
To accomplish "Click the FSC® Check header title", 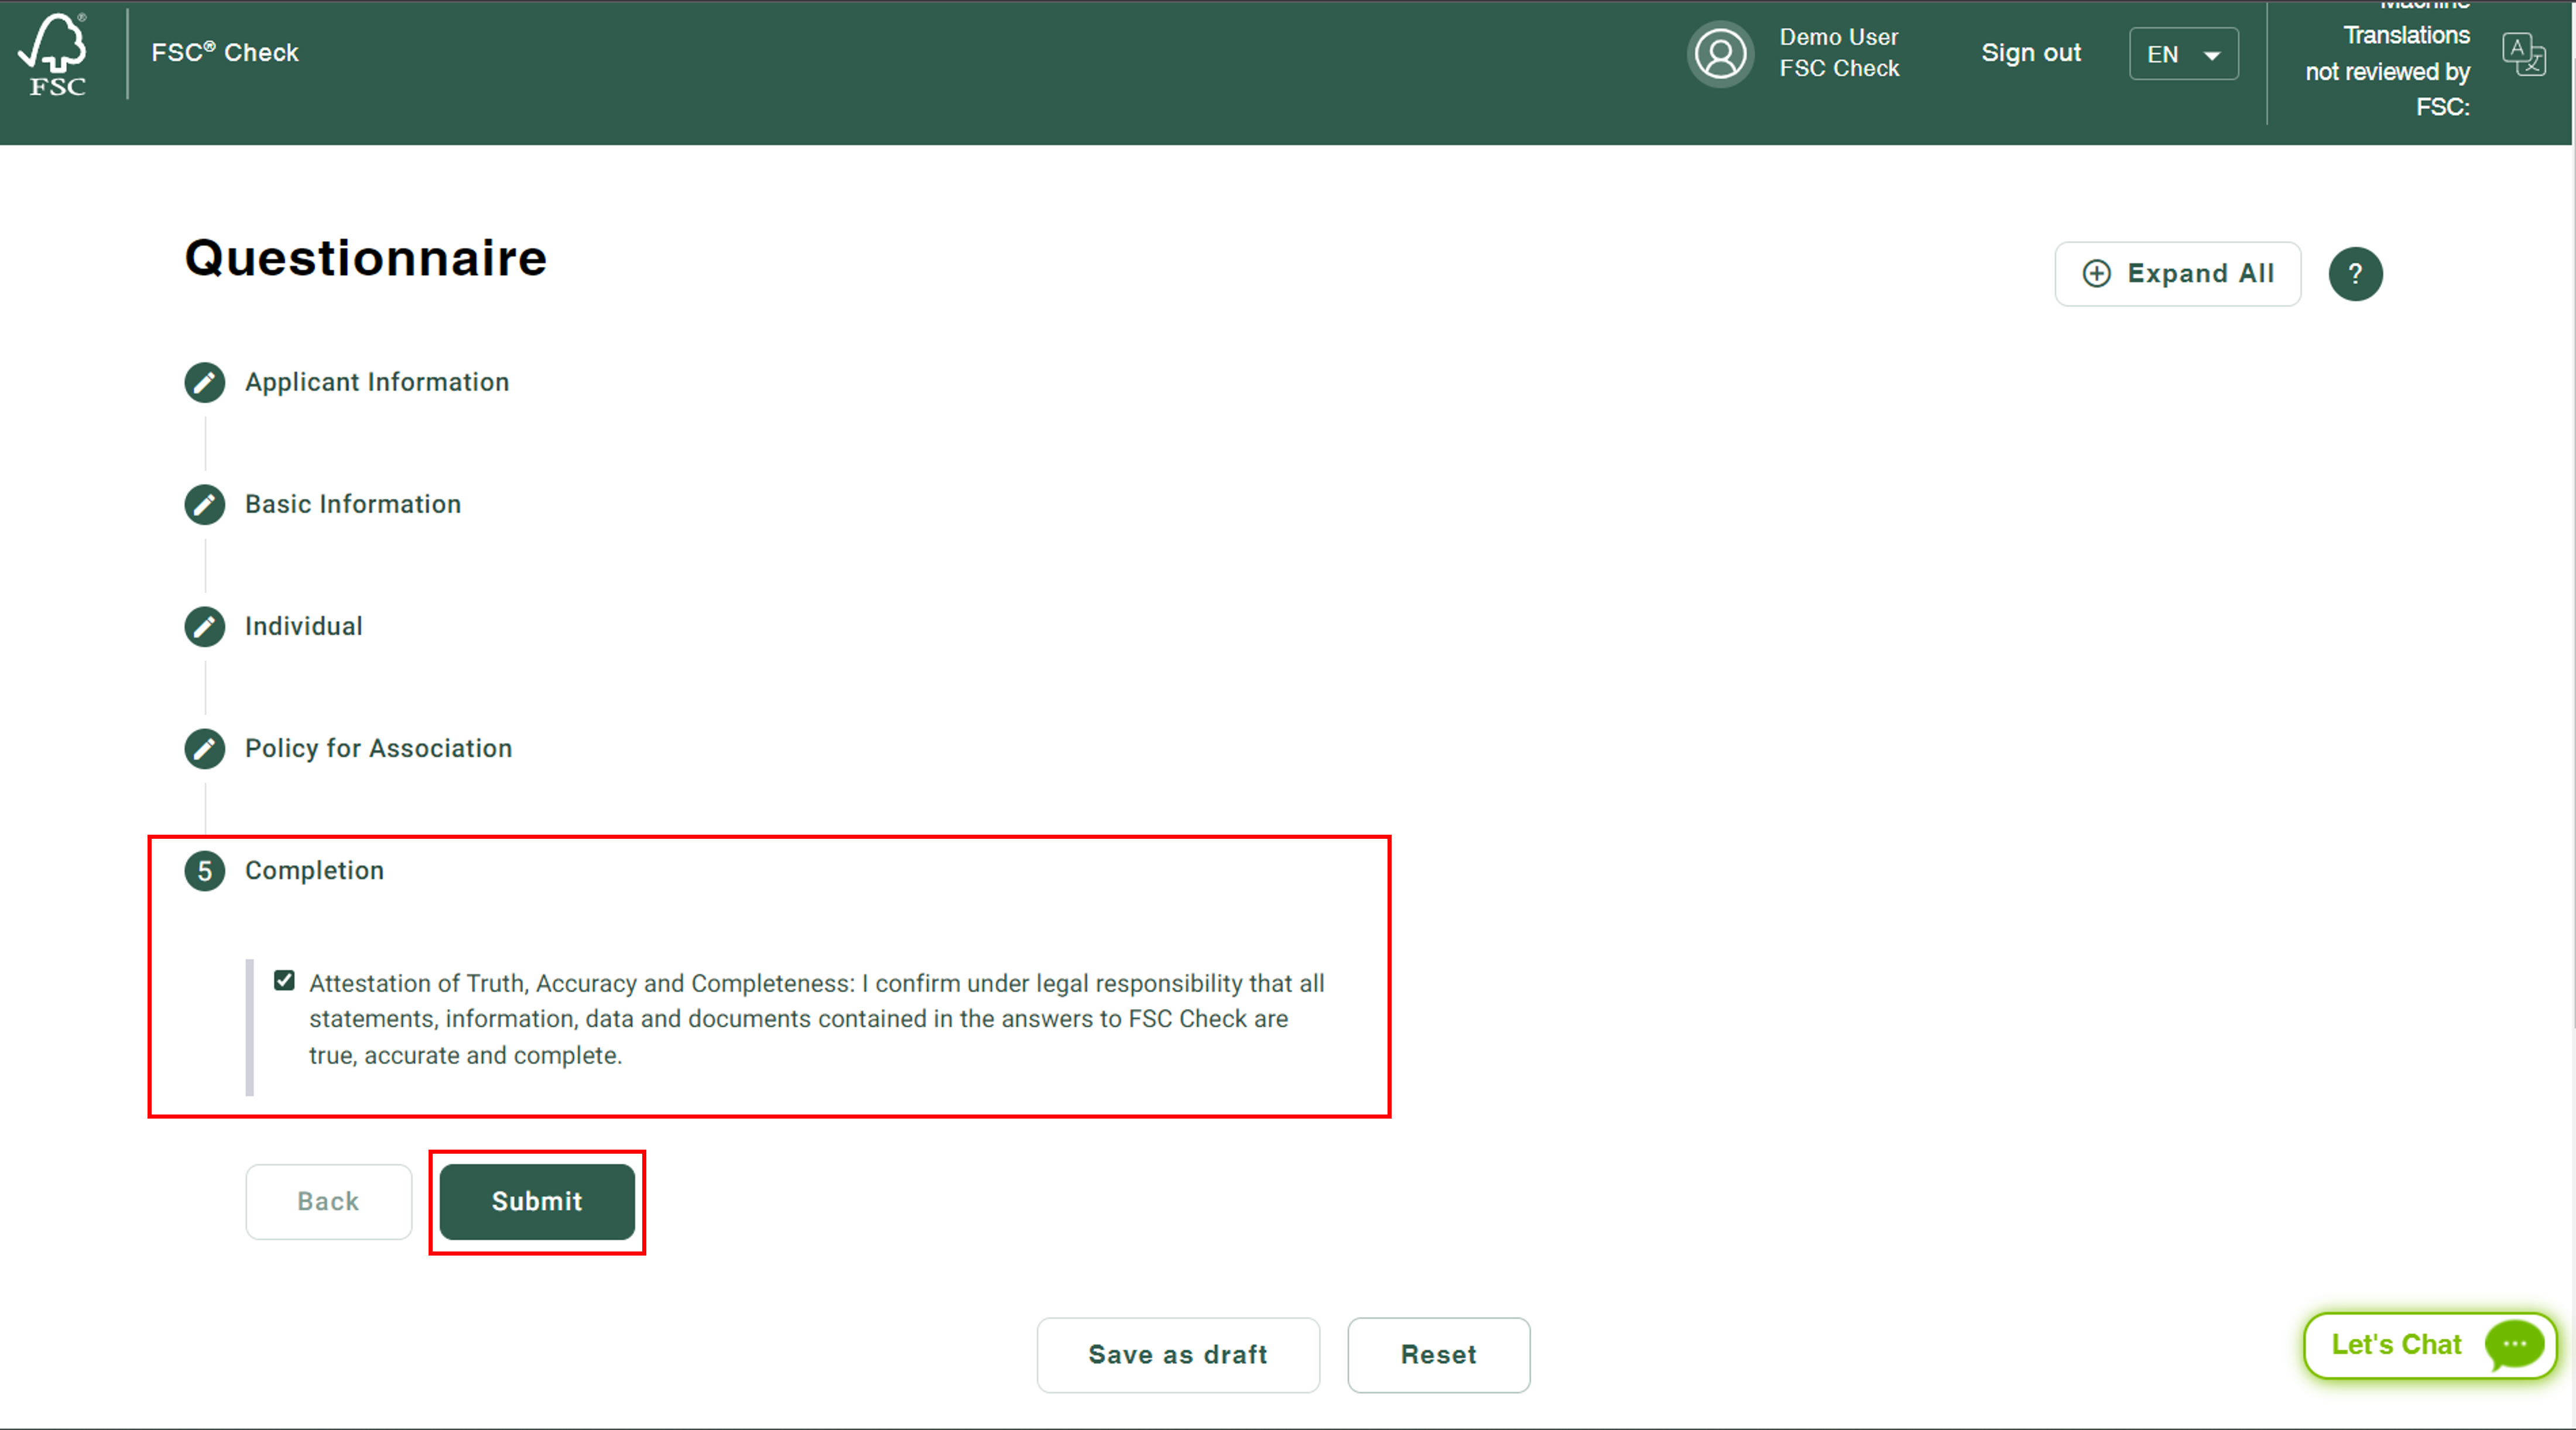I will 225,53.
